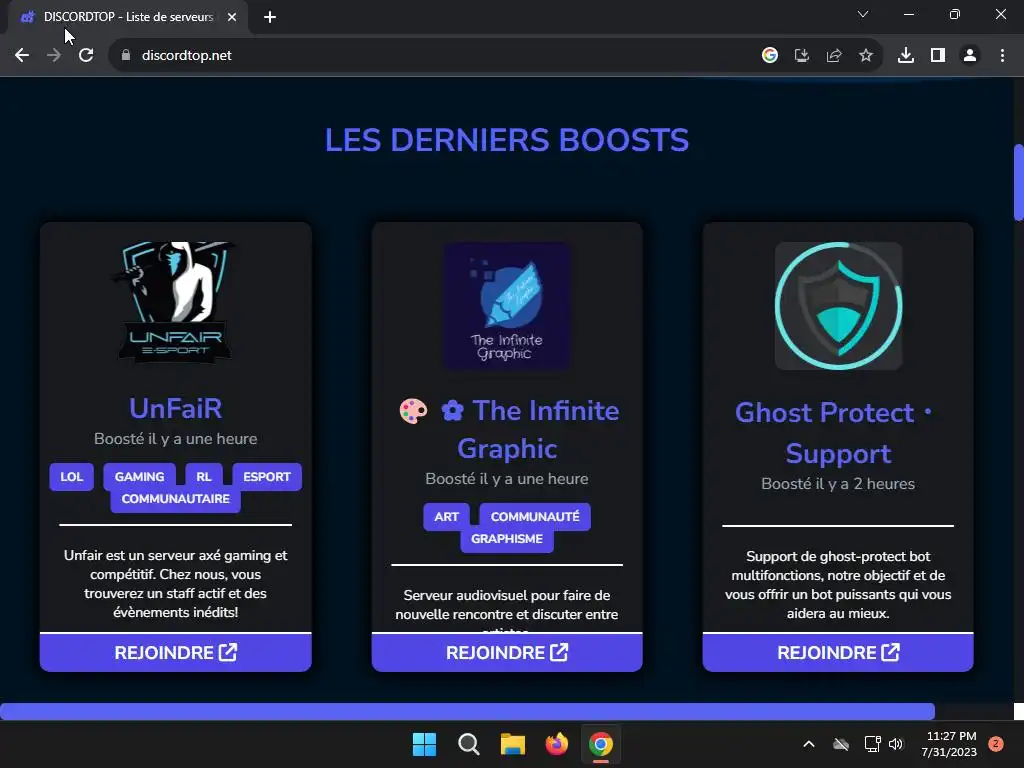The width and height of the screenshot is (1024, 768).
Task: Open the UnFaiR server logo
Action: pos(176,304)
